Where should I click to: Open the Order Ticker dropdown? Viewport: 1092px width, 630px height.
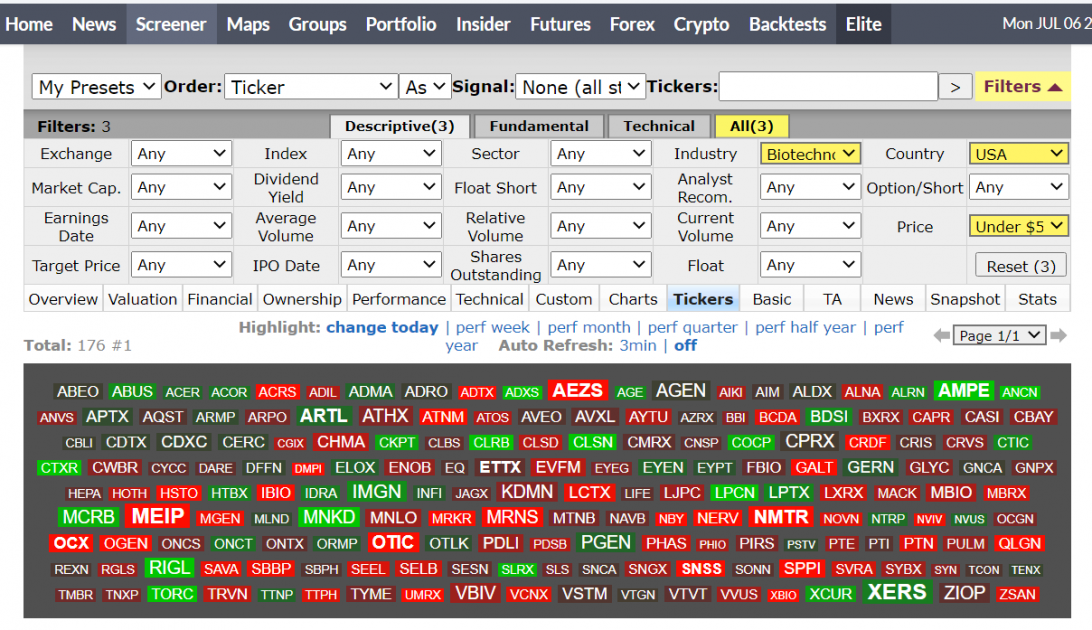point(311,87)
